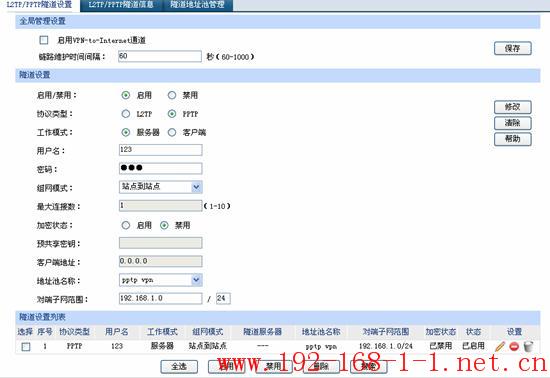Click the 地址池名称 column header
This screenshot has width=550, height=378.
321,332
